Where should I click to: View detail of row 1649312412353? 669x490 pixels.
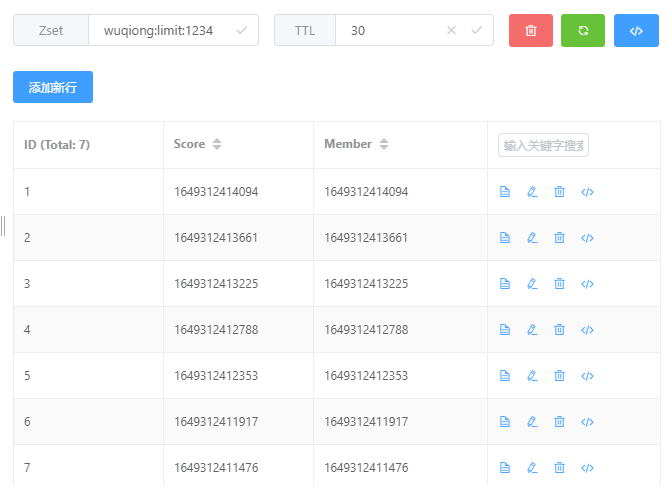[x=505, y=376]
